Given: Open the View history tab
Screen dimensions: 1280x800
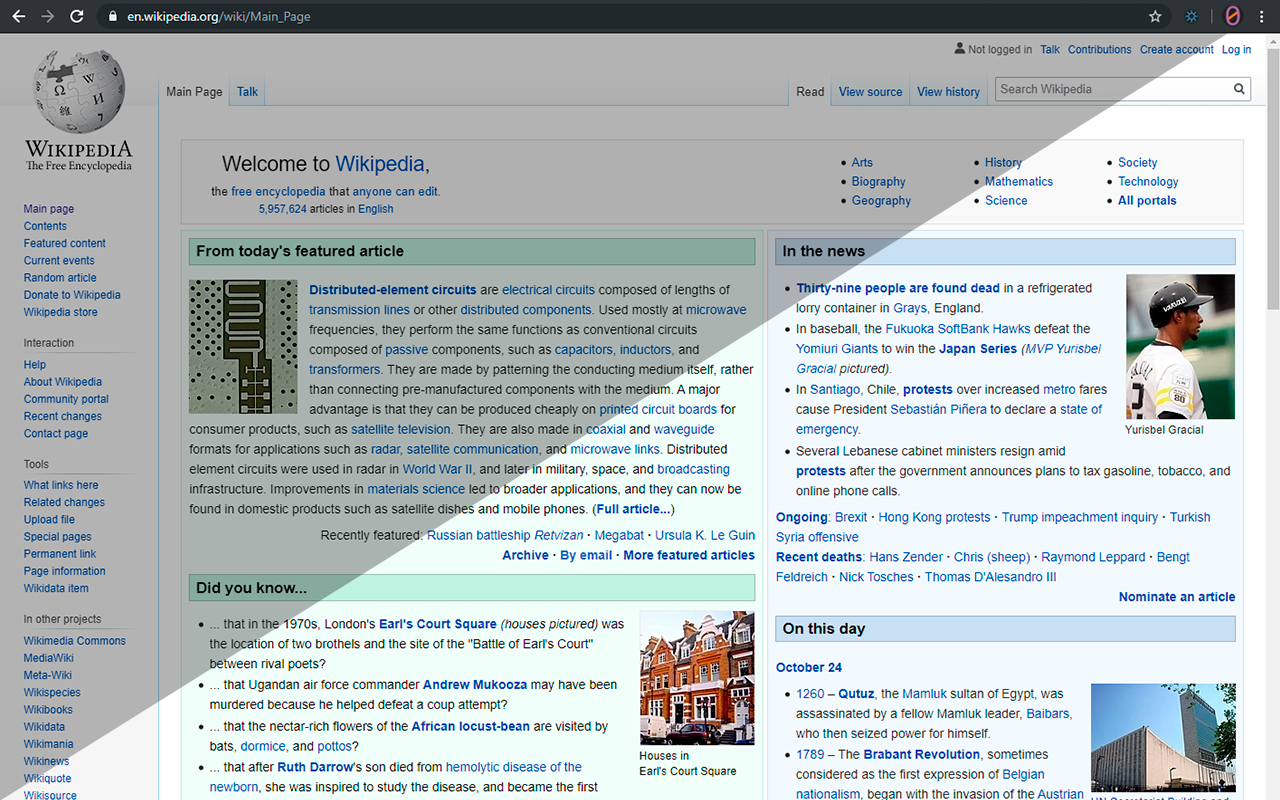Looking at the screenshot, I should pyautogui.click(x=948, y=92).
